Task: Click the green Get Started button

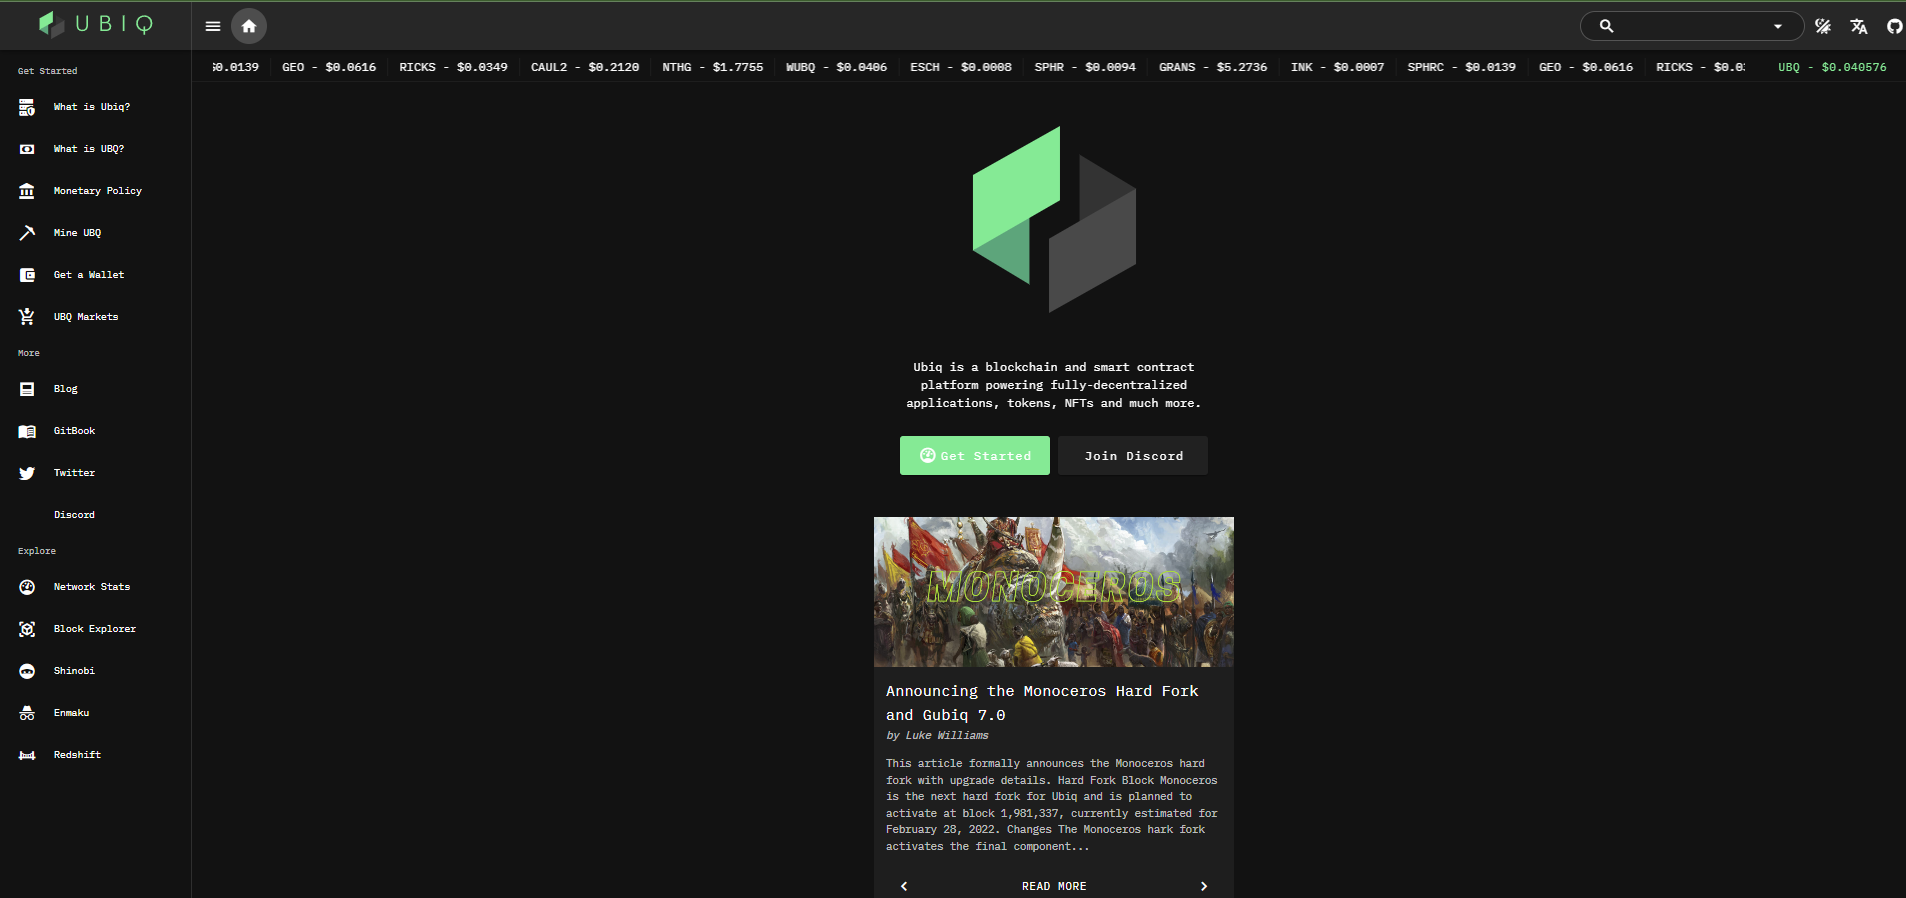Action: (x=975, y=456)
